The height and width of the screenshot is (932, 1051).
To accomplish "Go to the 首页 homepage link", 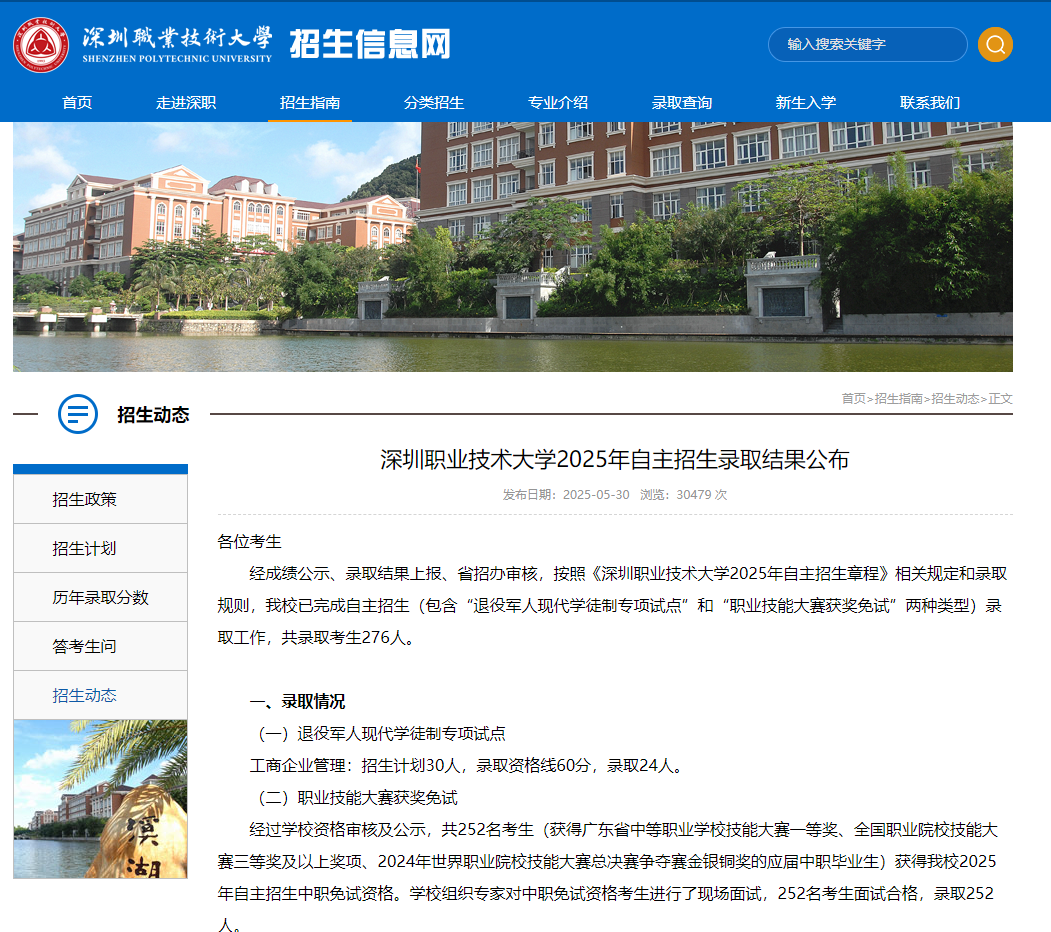I will click(77, 102).
